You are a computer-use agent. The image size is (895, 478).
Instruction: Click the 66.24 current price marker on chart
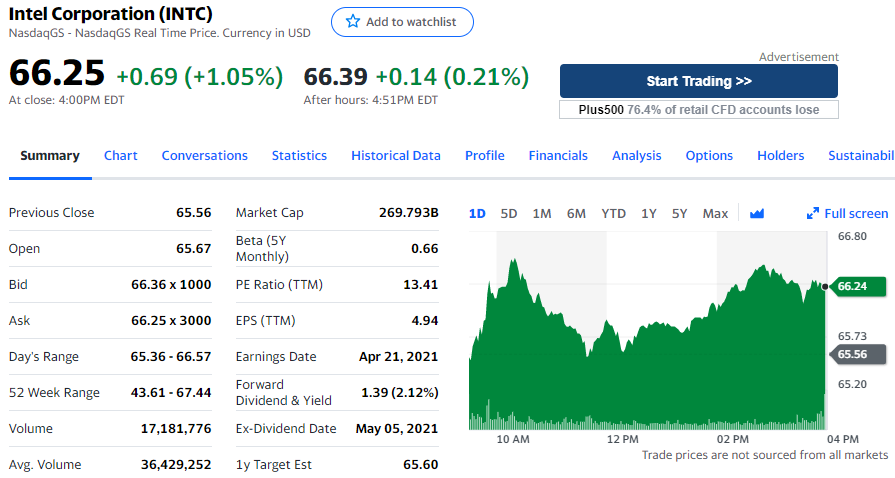pos(853,286)
